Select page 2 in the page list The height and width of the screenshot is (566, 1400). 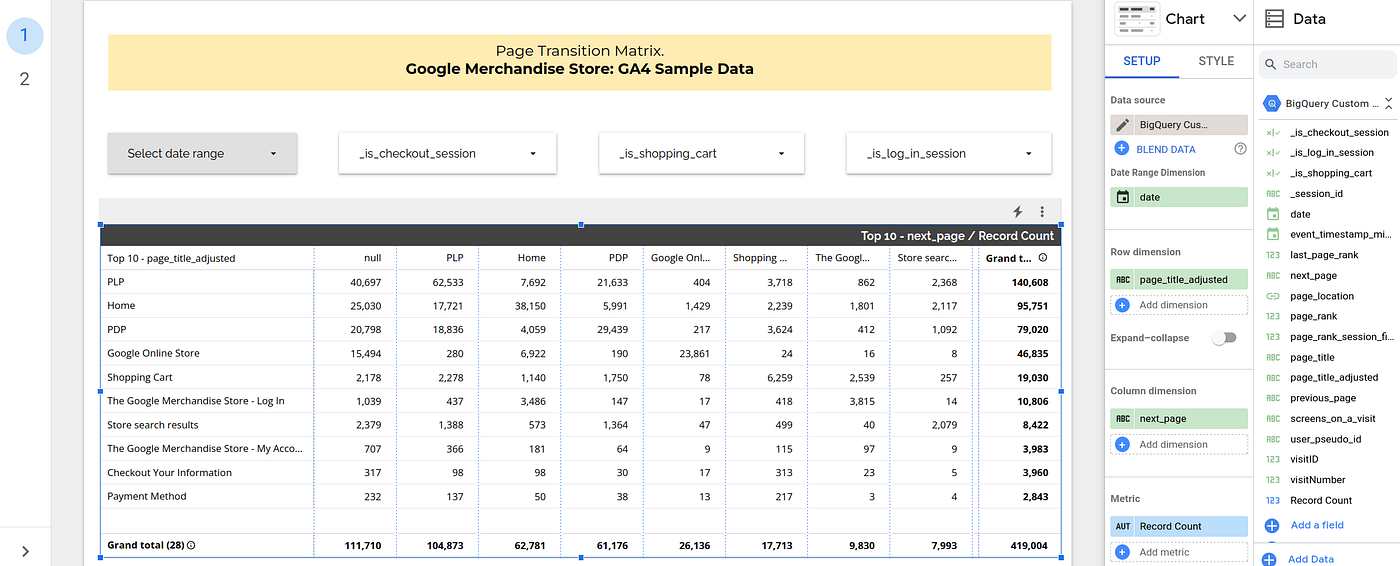(25, 78)
